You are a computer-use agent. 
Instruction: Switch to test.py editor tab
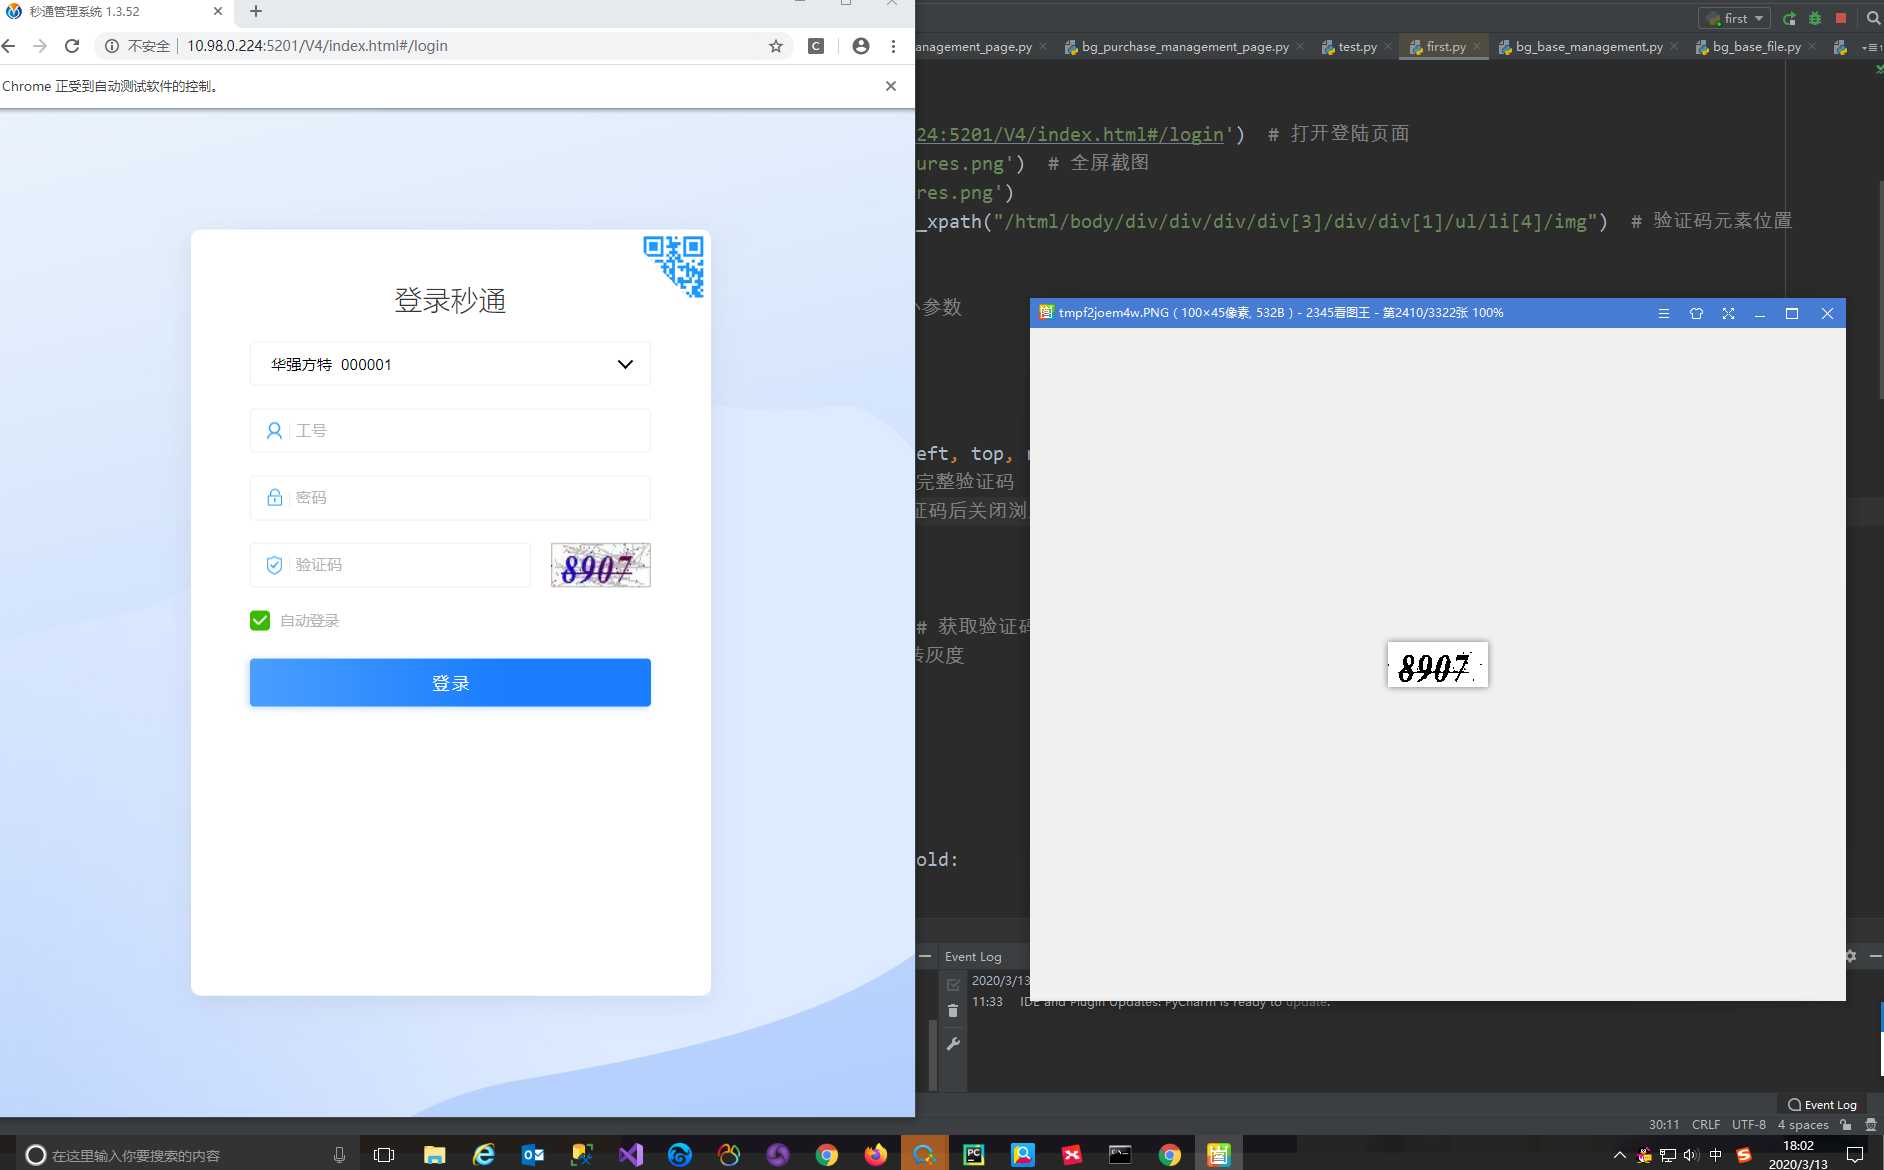coord(1358,47)
